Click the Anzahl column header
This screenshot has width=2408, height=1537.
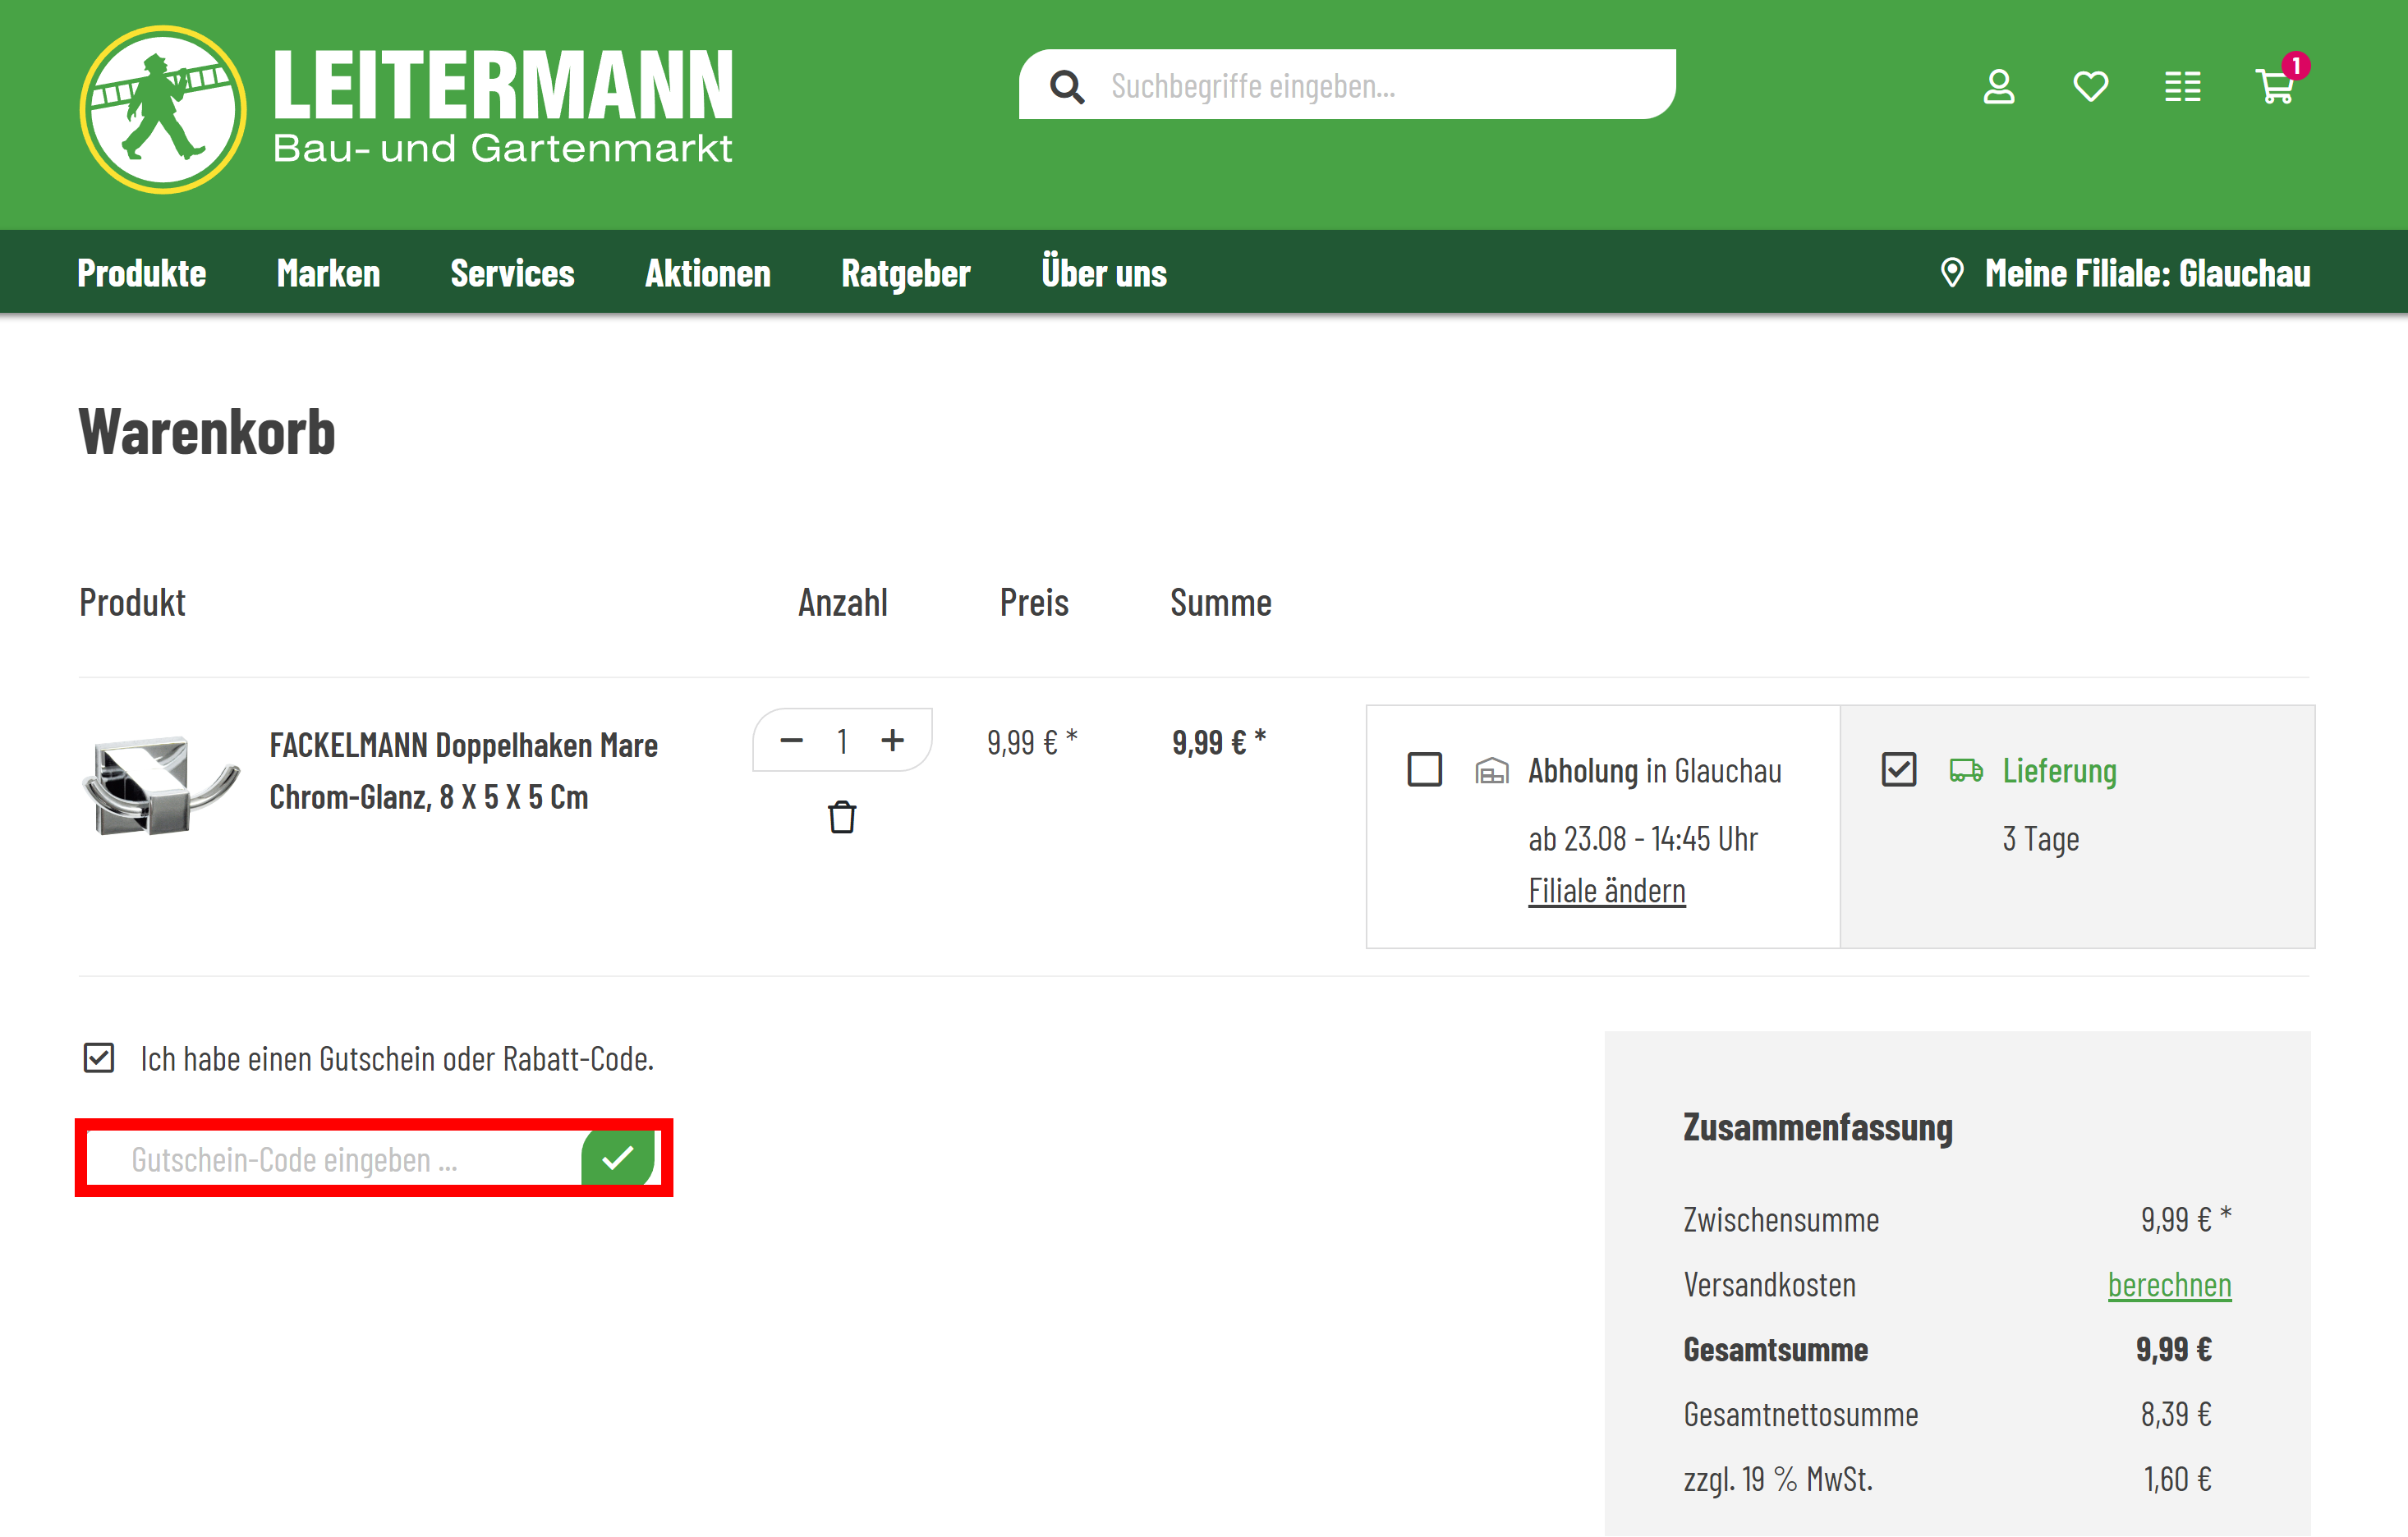click(x=842, y=603)
